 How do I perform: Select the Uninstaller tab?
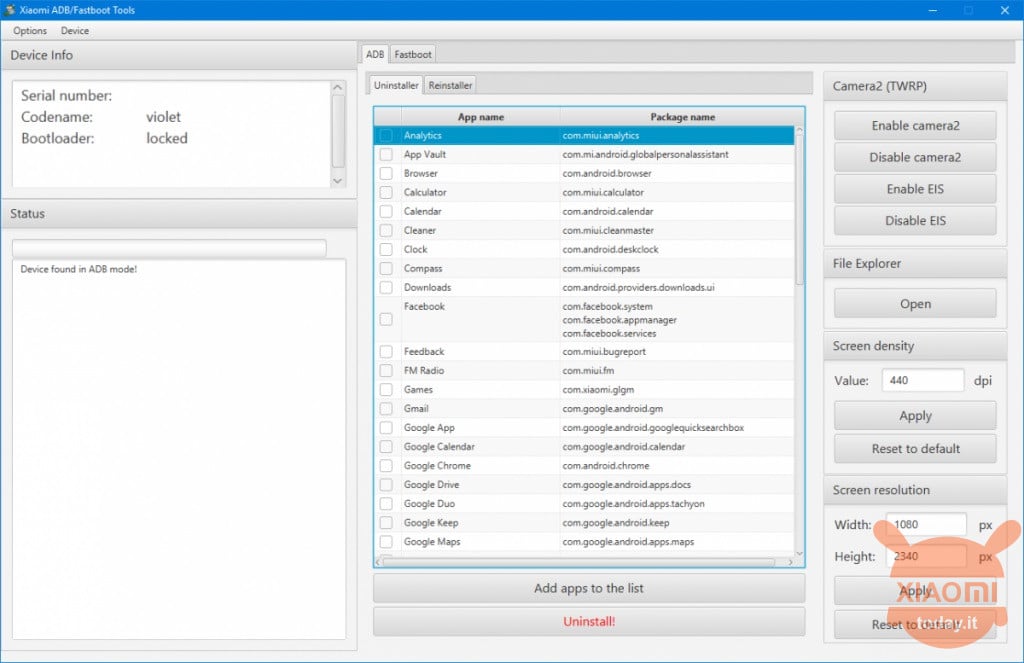click(396, 85)
